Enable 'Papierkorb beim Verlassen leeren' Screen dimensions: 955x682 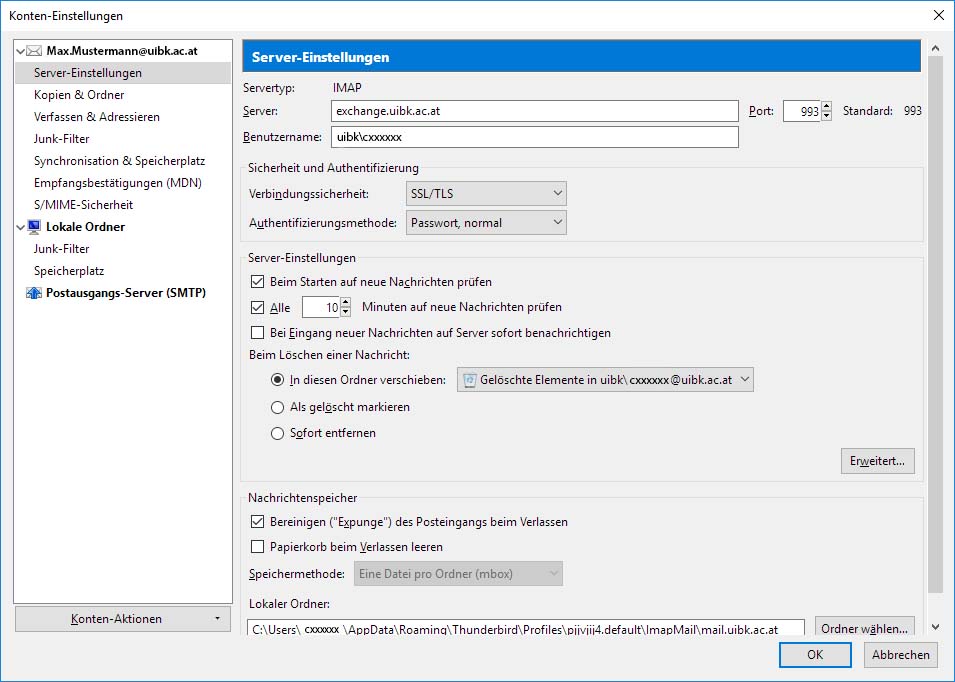point(258,547)
